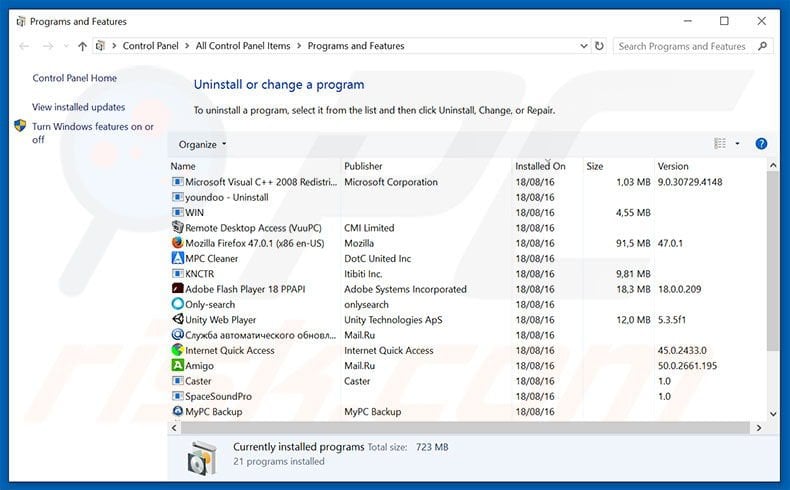Image resolution: width=790 pixels, height=490 pixels.
Task: Click the Mozilla Firefox 47.0.1 icon
Action: click(x=177, y=243)
